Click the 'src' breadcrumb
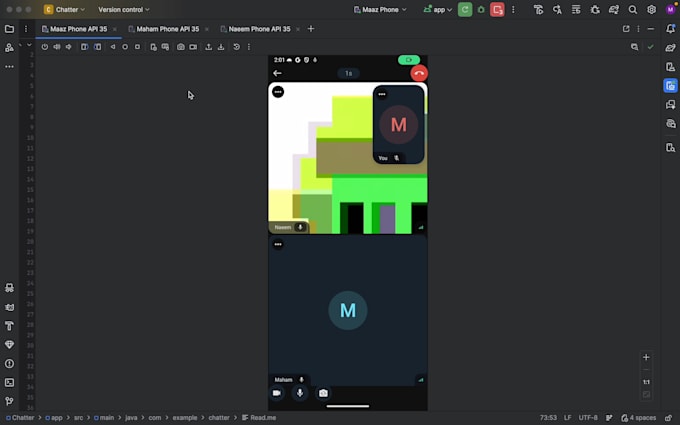The width and height of the screenshot is (680, 425). [78, 418]
